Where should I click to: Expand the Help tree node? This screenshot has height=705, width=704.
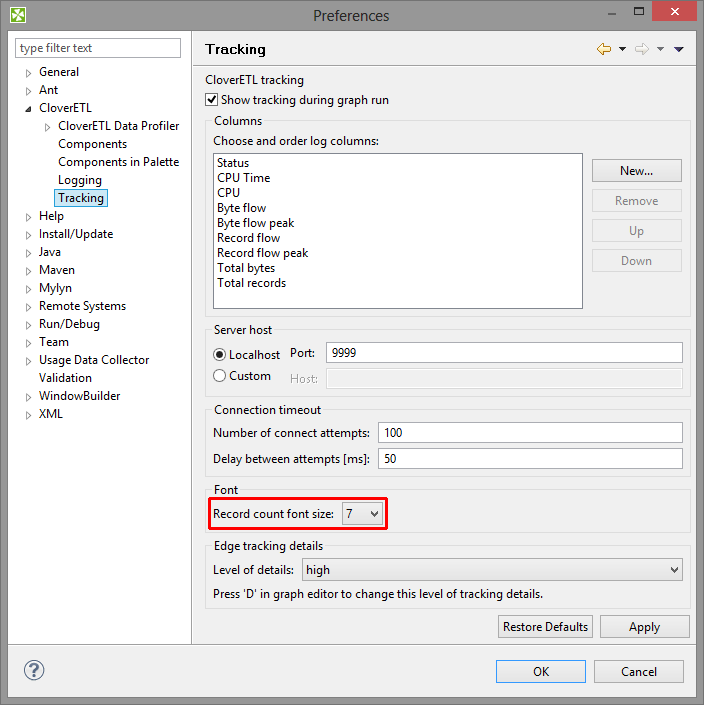click(x=28, y=217)
